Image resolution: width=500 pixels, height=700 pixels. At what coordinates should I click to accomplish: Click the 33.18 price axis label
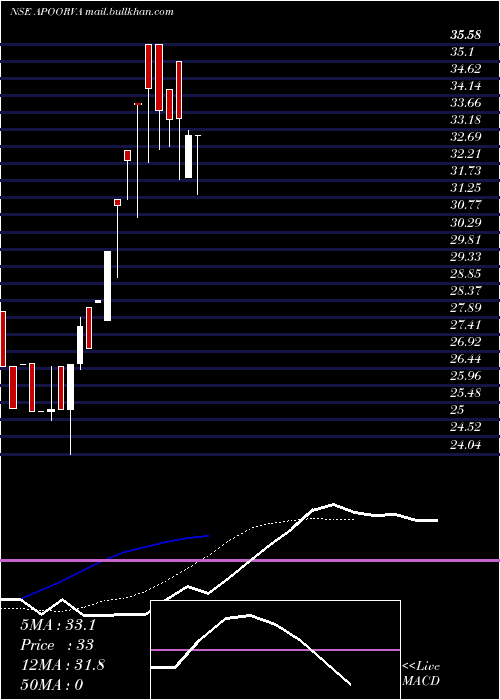point(466,120)
